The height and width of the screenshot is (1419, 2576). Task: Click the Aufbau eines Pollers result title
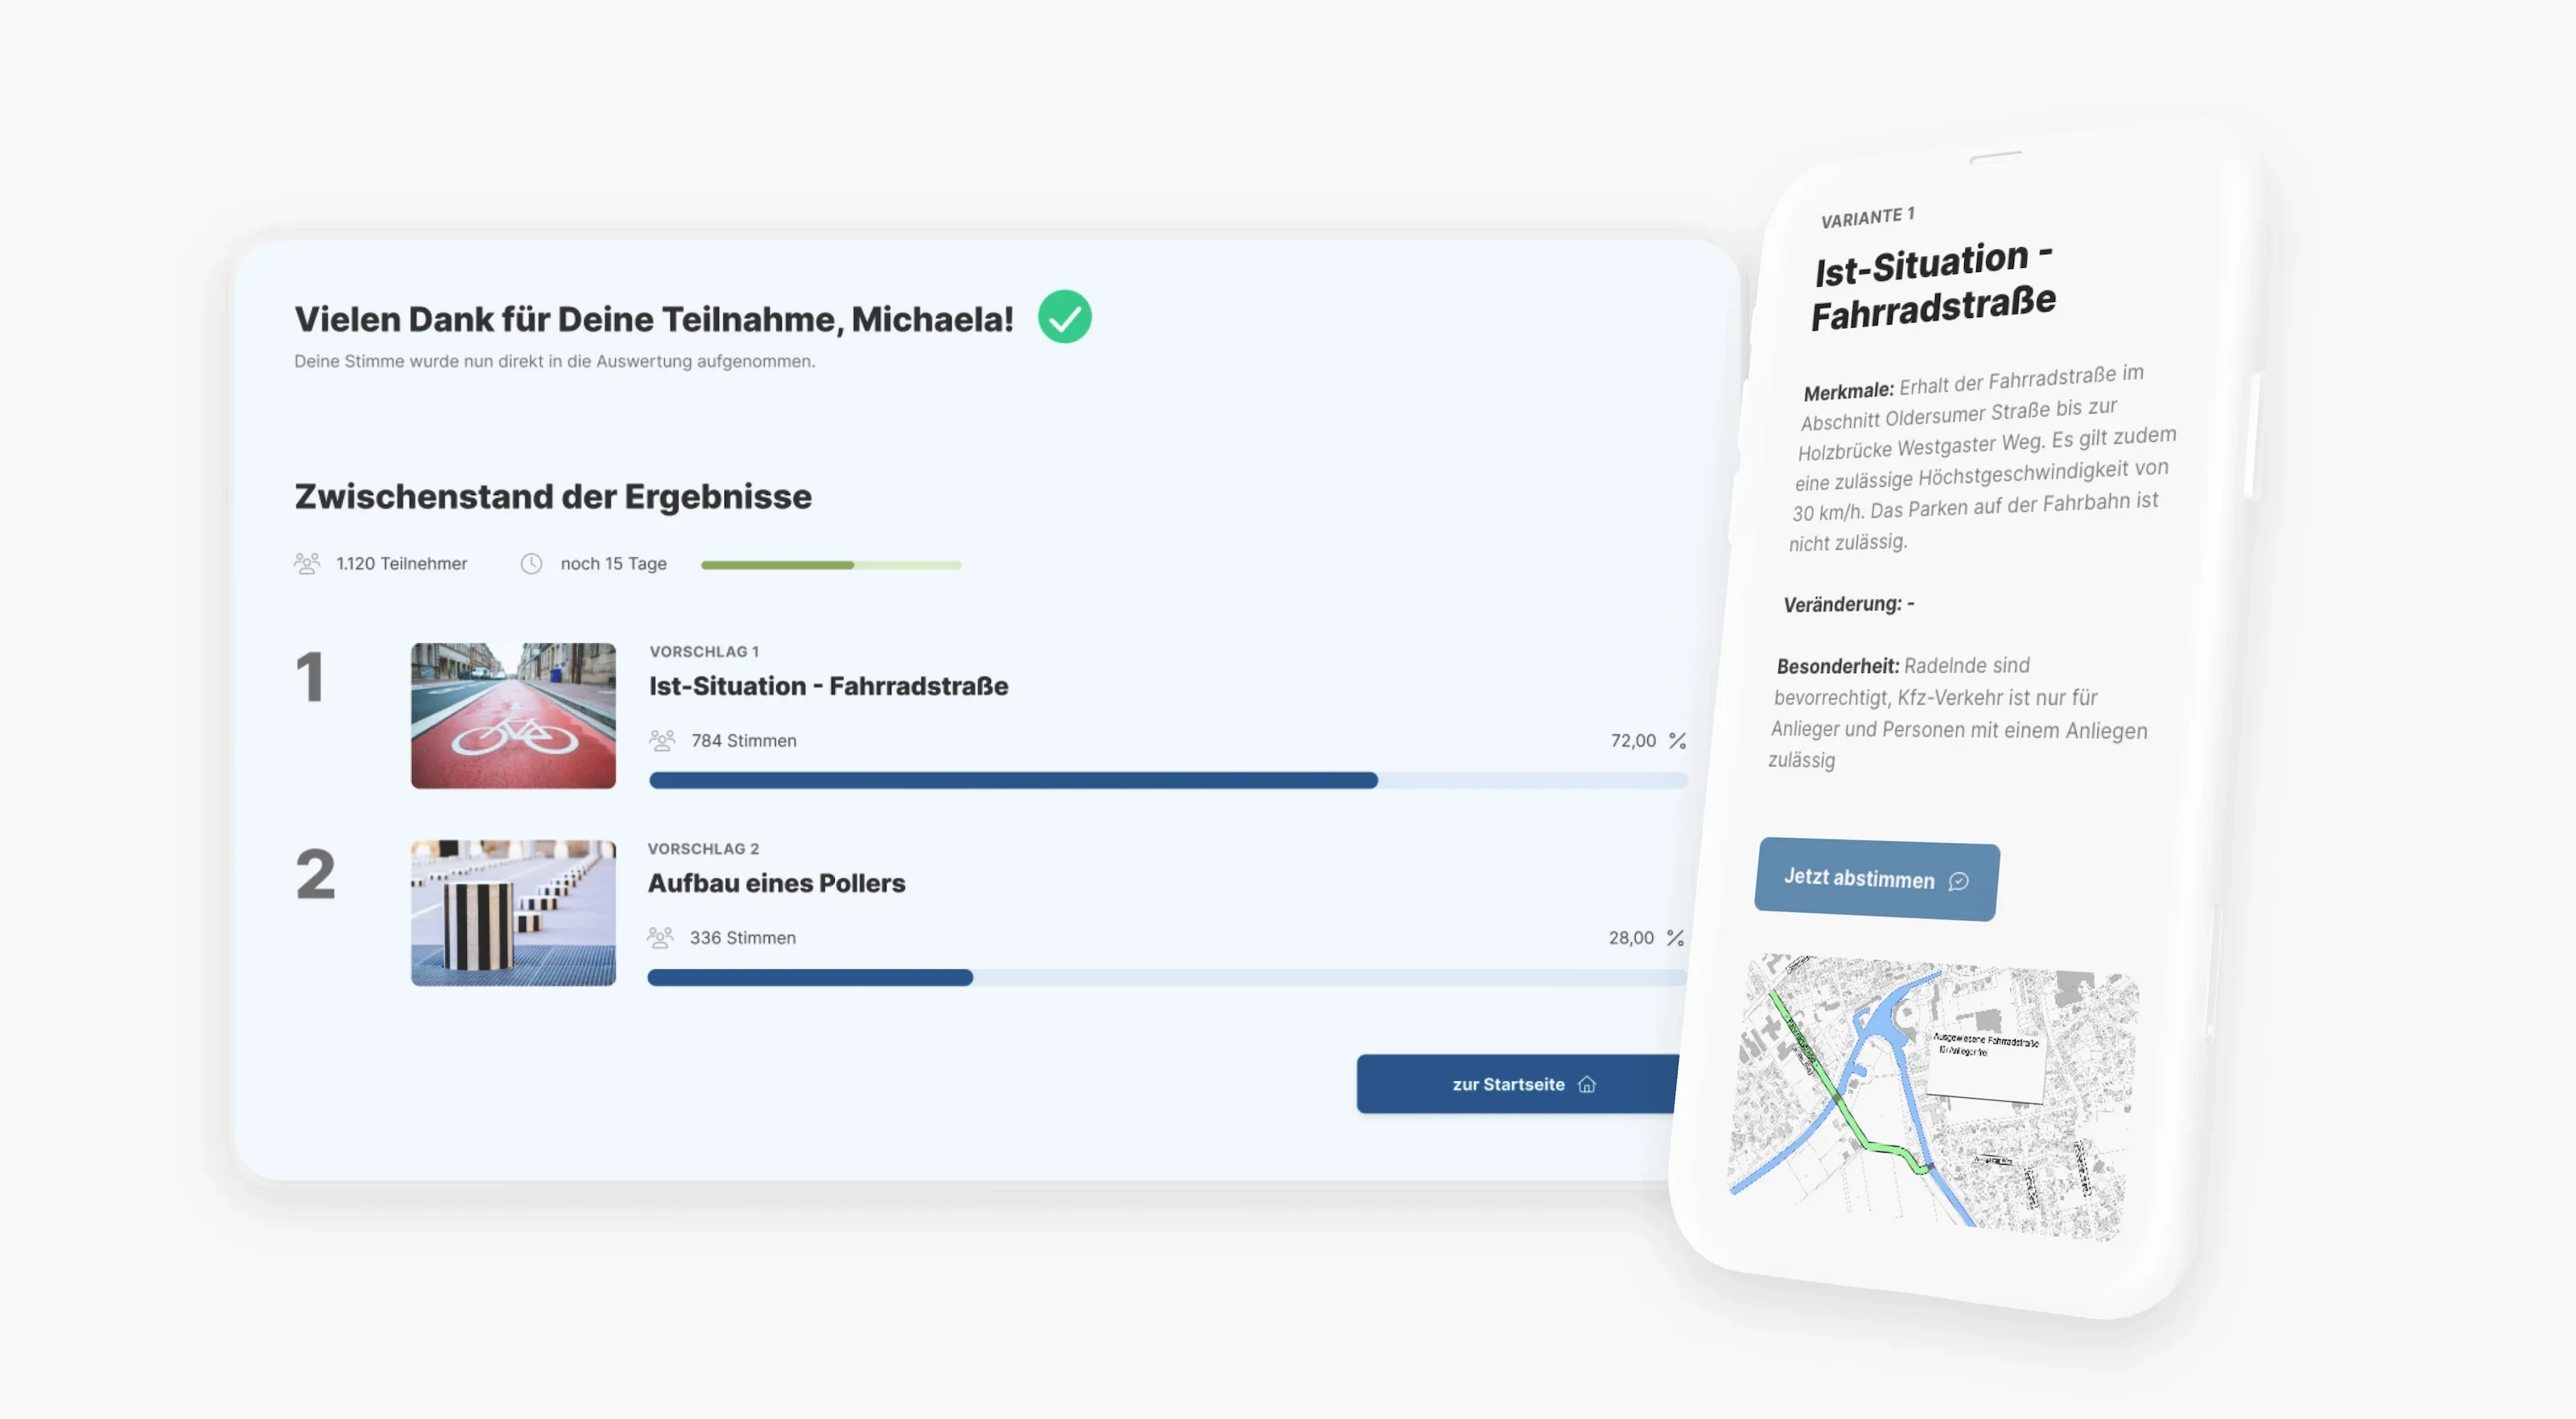coord(776,883)
